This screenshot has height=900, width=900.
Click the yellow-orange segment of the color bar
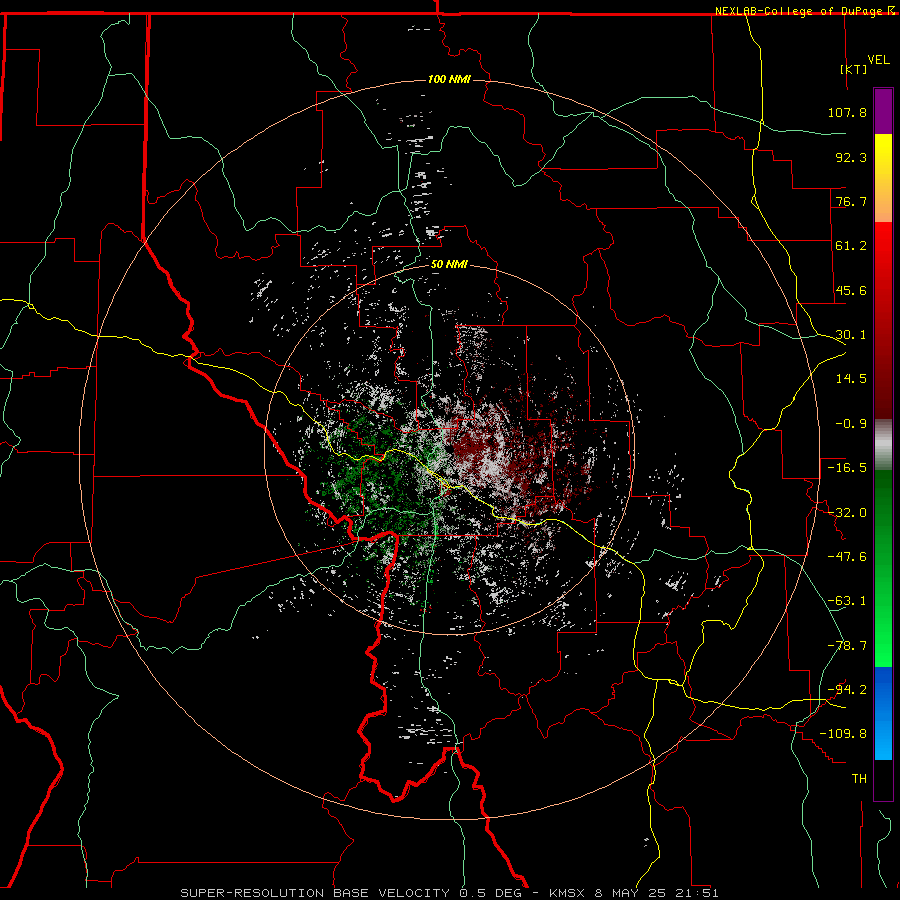[883, 178]
